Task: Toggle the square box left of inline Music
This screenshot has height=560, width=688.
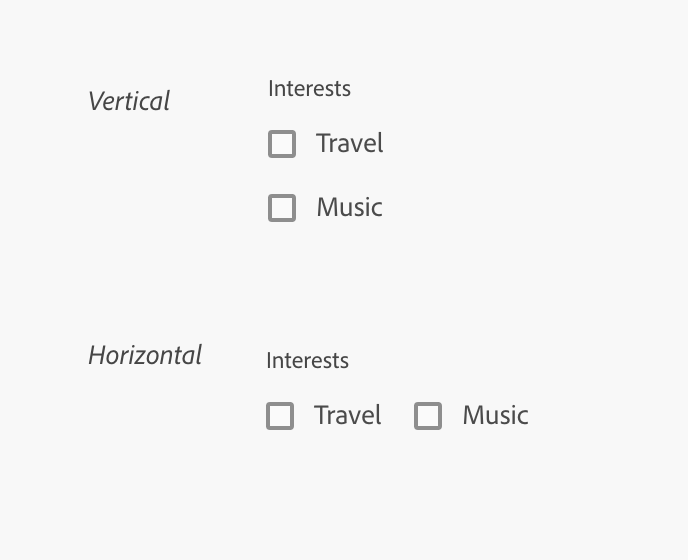Action: tap(428, 416)
